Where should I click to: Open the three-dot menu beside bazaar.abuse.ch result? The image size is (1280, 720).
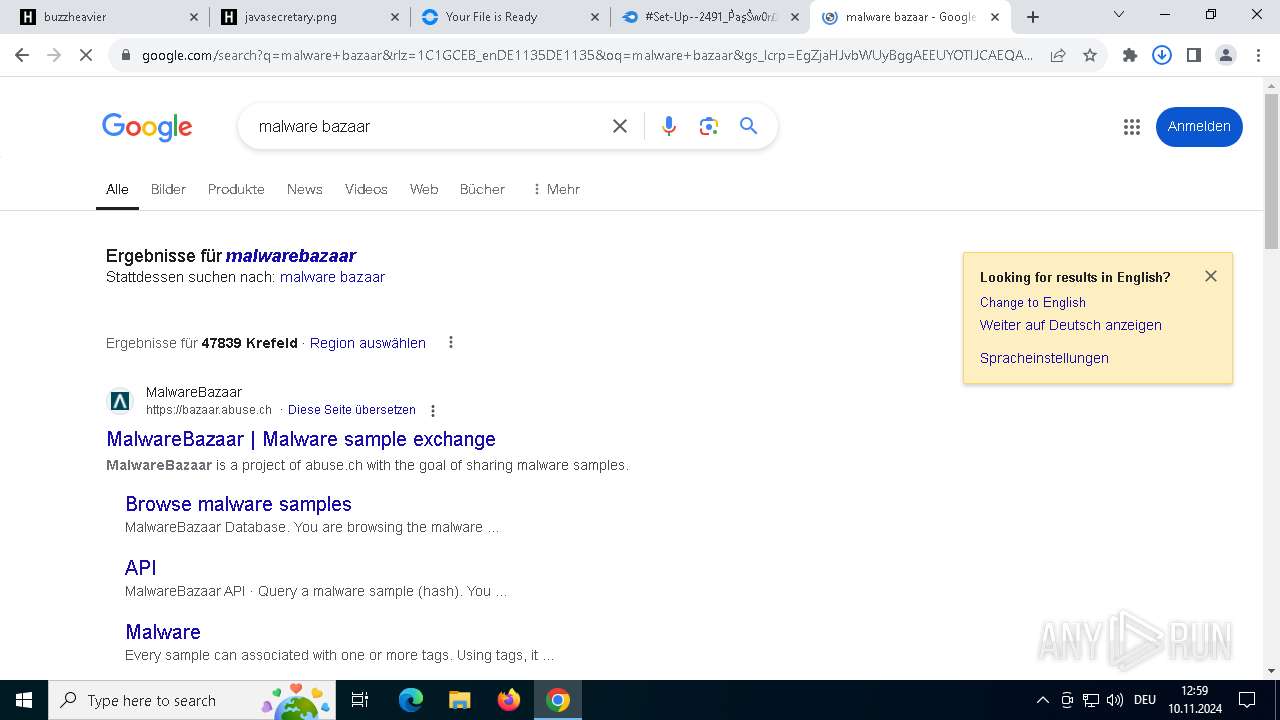[433, 411]
